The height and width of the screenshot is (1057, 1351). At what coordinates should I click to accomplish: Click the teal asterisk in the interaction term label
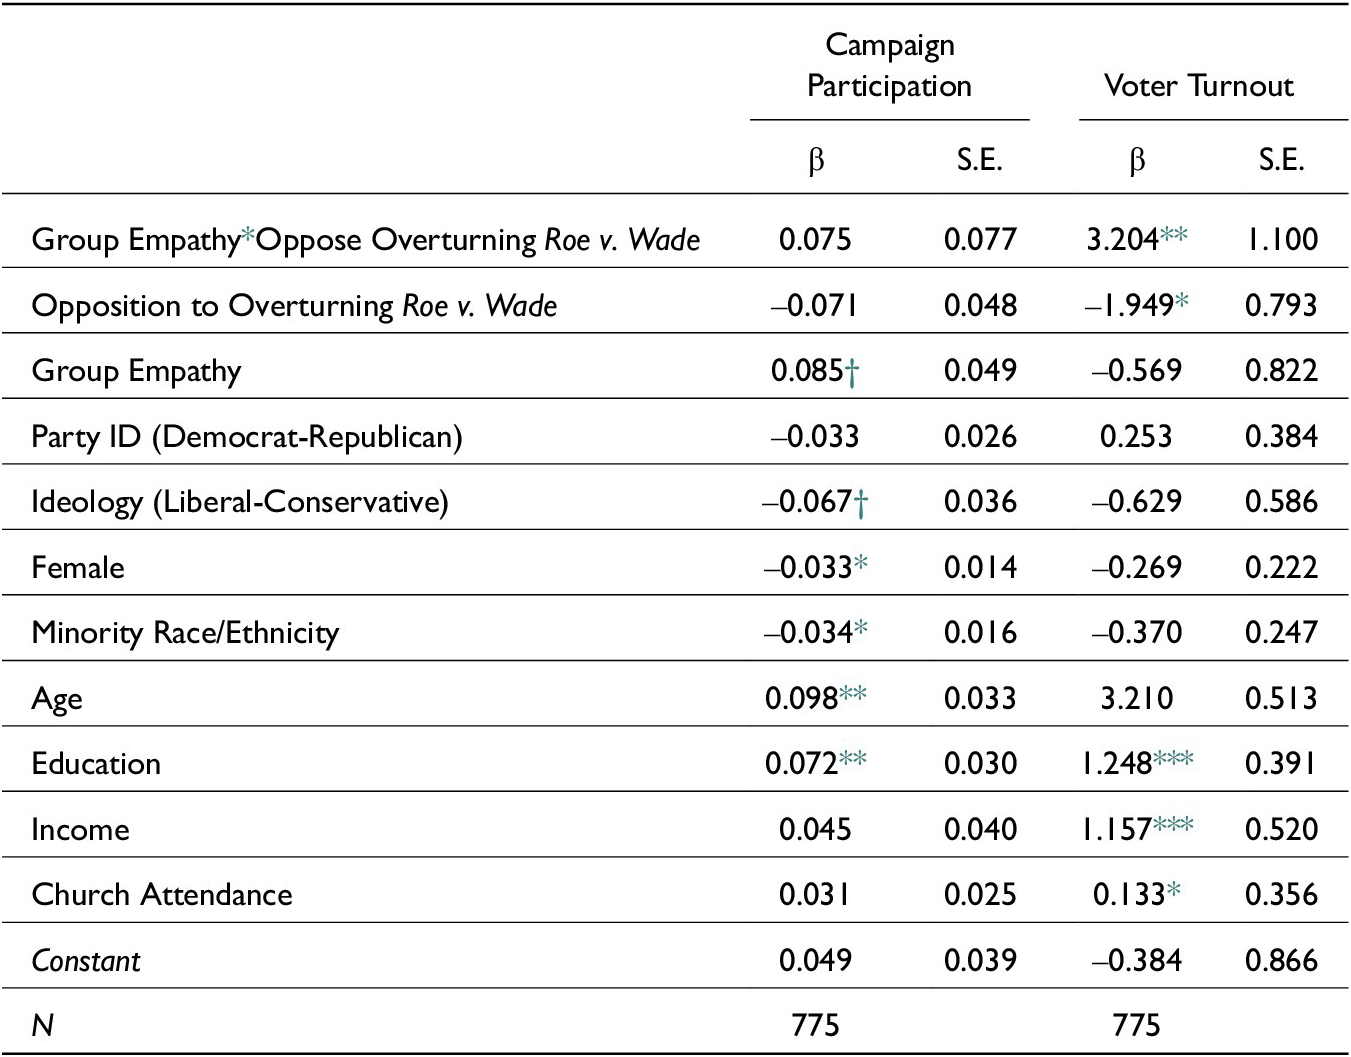pos(248,238)
